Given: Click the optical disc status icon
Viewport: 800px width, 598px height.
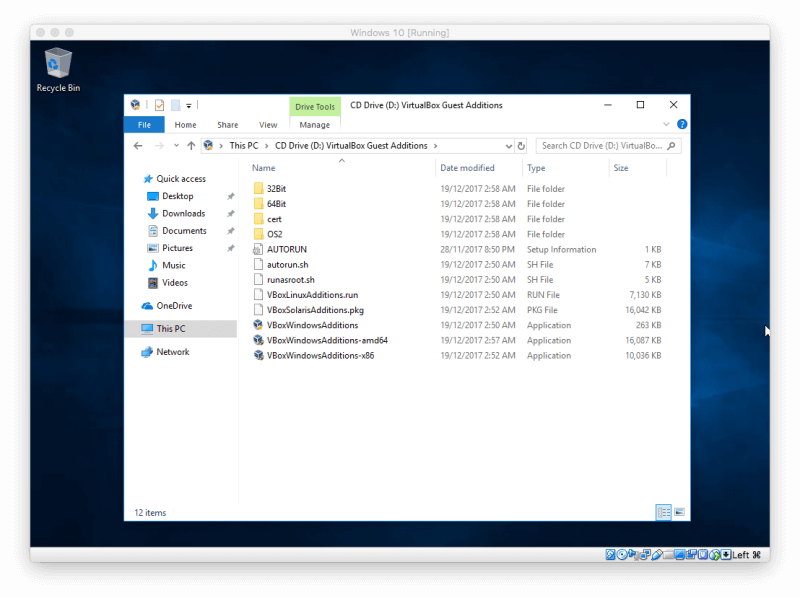Looking at the screenshot, I should pyautogui.click(x=622, y=555).
